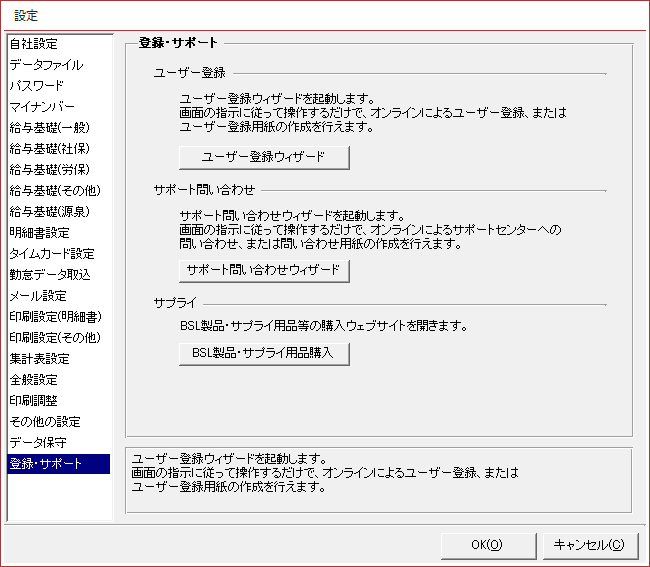Select 自社設定 in the settings list
650x567 pixels.
(x=34, y=44)
